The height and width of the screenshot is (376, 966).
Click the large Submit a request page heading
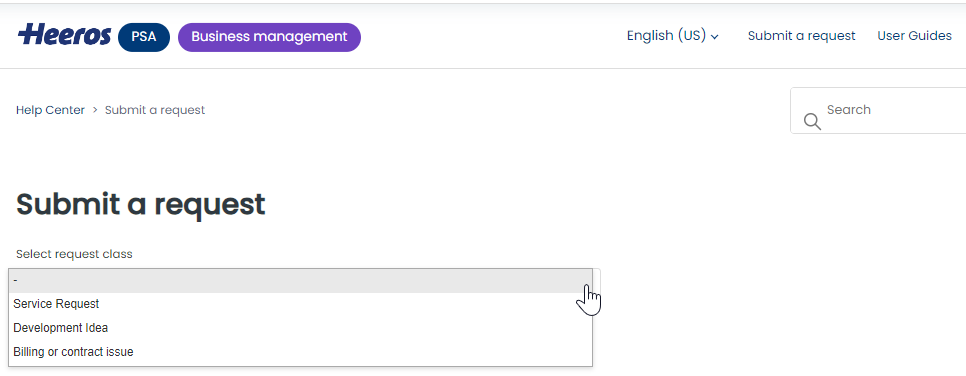140,204
